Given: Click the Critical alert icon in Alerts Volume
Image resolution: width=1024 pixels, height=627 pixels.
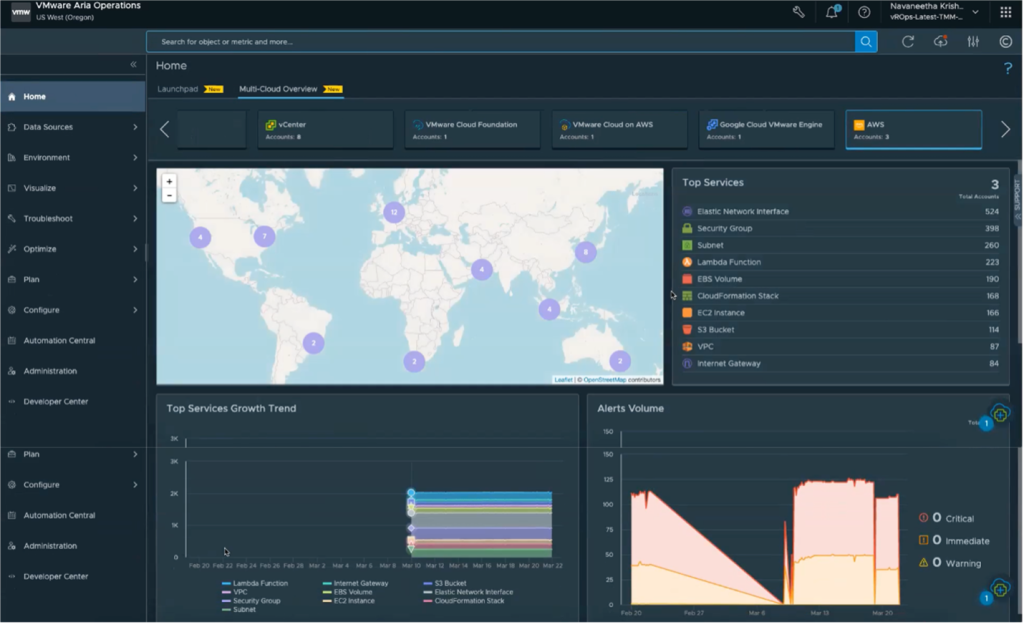Looking at the screenshot, I should (x=923, y=519).
